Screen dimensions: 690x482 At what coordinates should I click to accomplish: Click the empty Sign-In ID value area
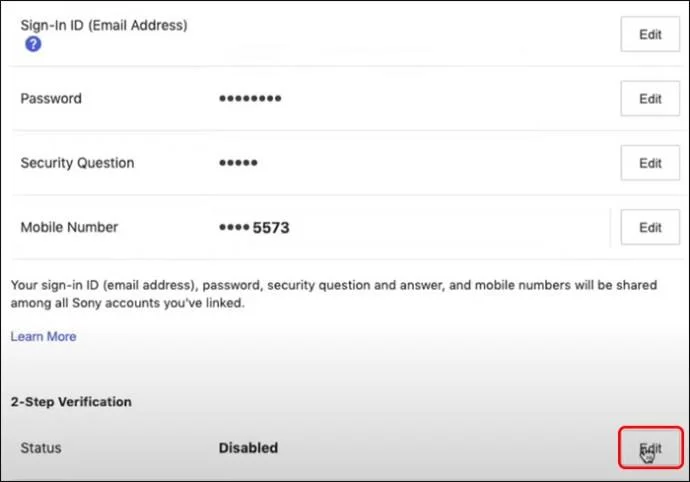[x=400, y=34]
